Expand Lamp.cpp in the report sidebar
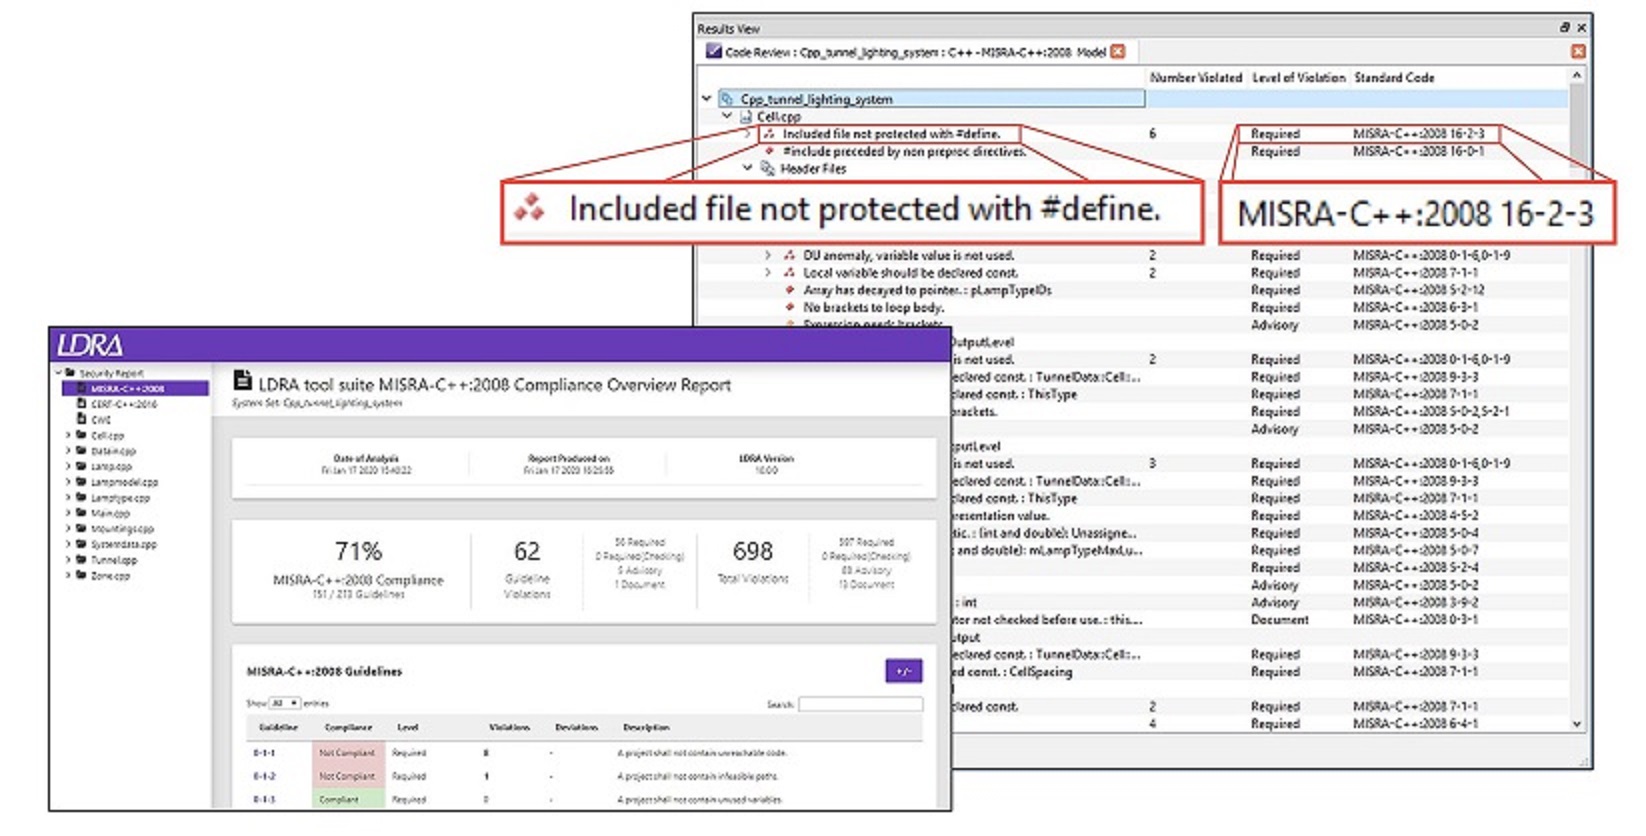The image size is (1646, 836). tap(69, 467)
